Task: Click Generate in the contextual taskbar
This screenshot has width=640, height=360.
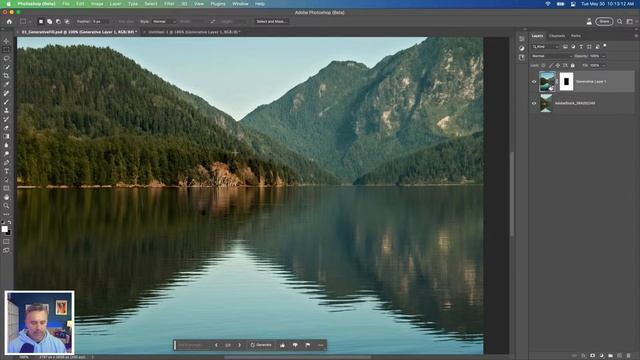Action: click(x=261, y=345)
